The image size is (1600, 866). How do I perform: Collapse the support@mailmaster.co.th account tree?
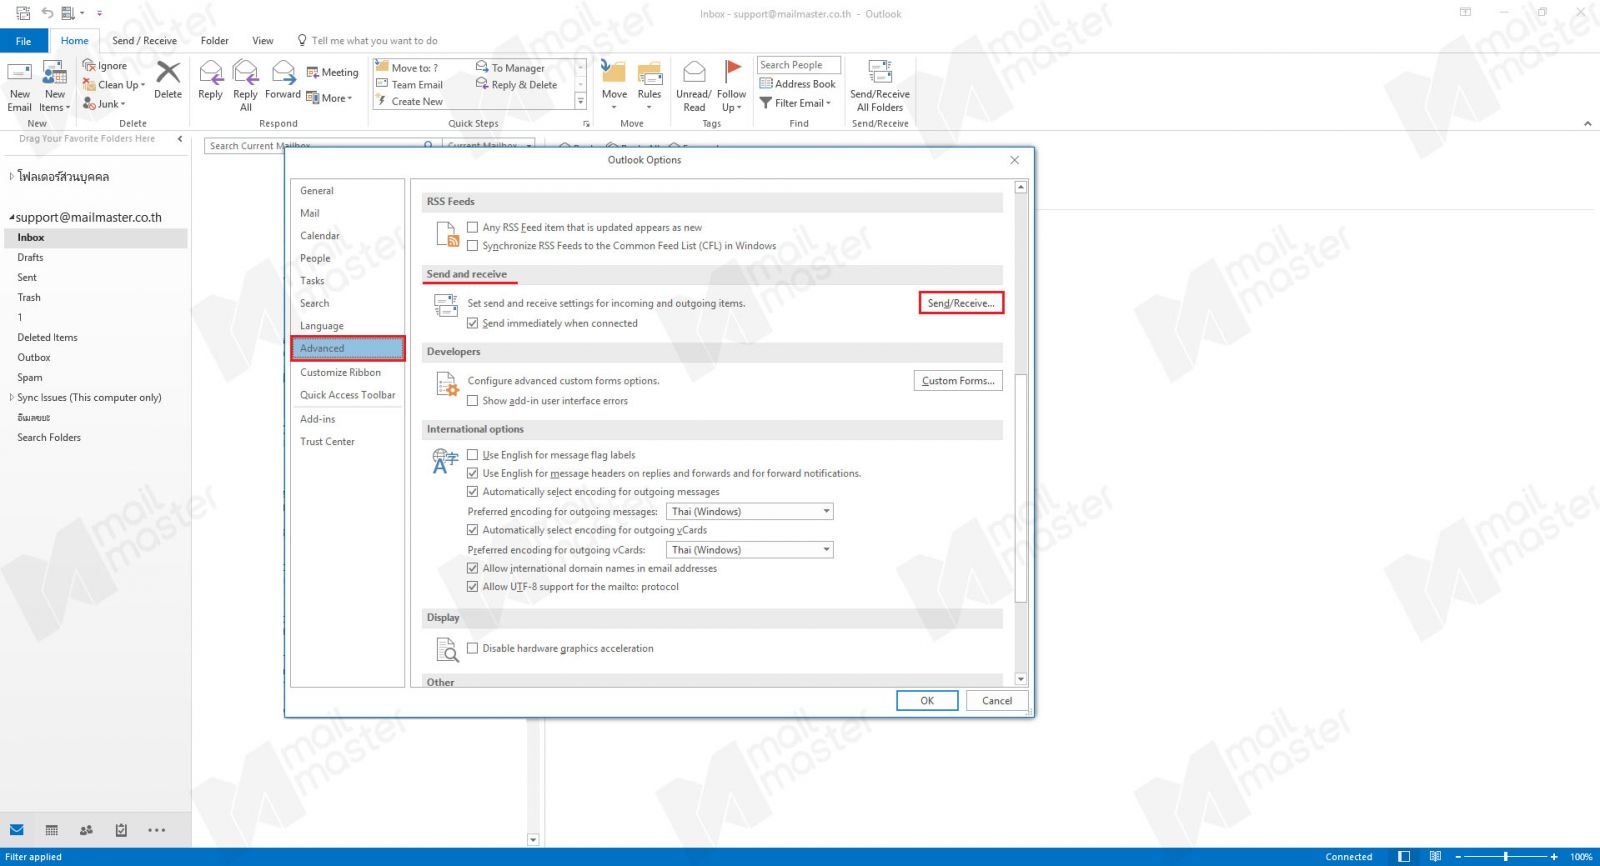[x=11, y=218]
